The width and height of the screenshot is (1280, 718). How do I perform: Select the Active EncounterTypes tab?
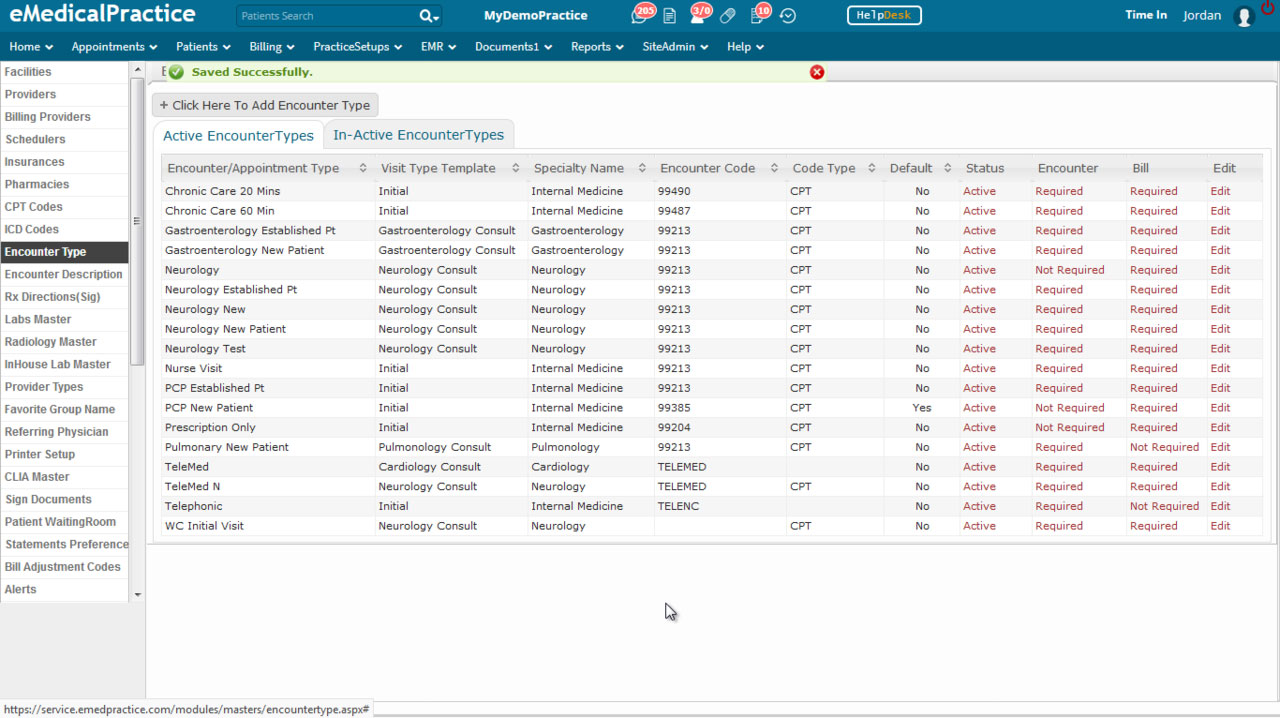238,136
